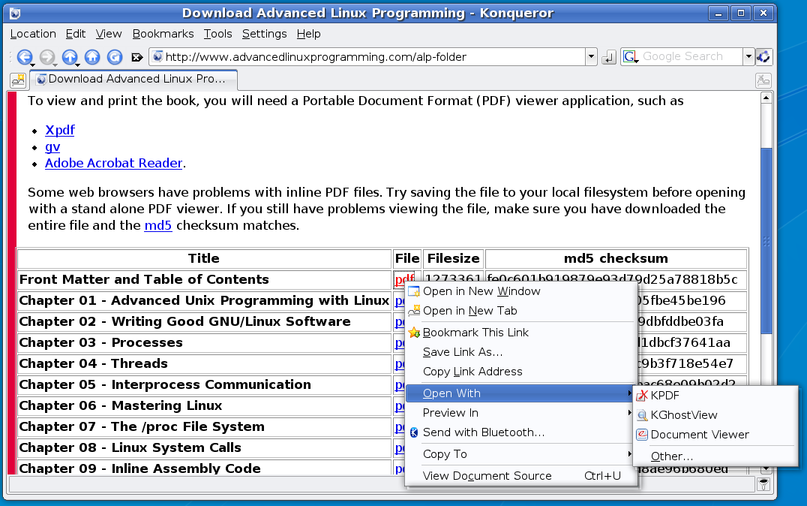807x506 pixels.
Task: Click the Open in New Window icon
Action: [414, 291]
